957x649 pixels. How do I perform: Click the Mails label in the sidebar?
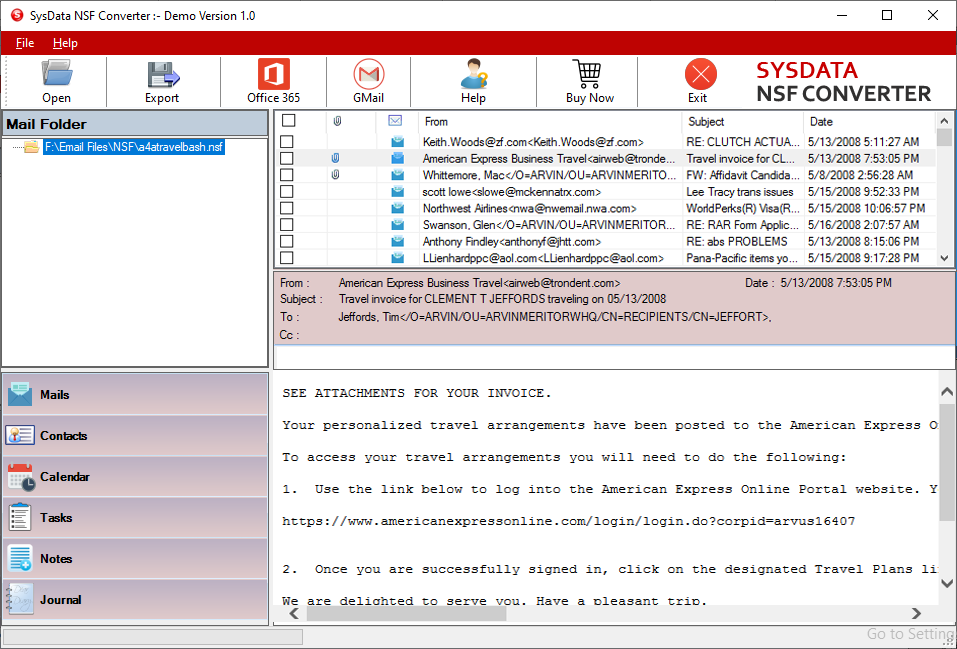[x=54, y=394]
